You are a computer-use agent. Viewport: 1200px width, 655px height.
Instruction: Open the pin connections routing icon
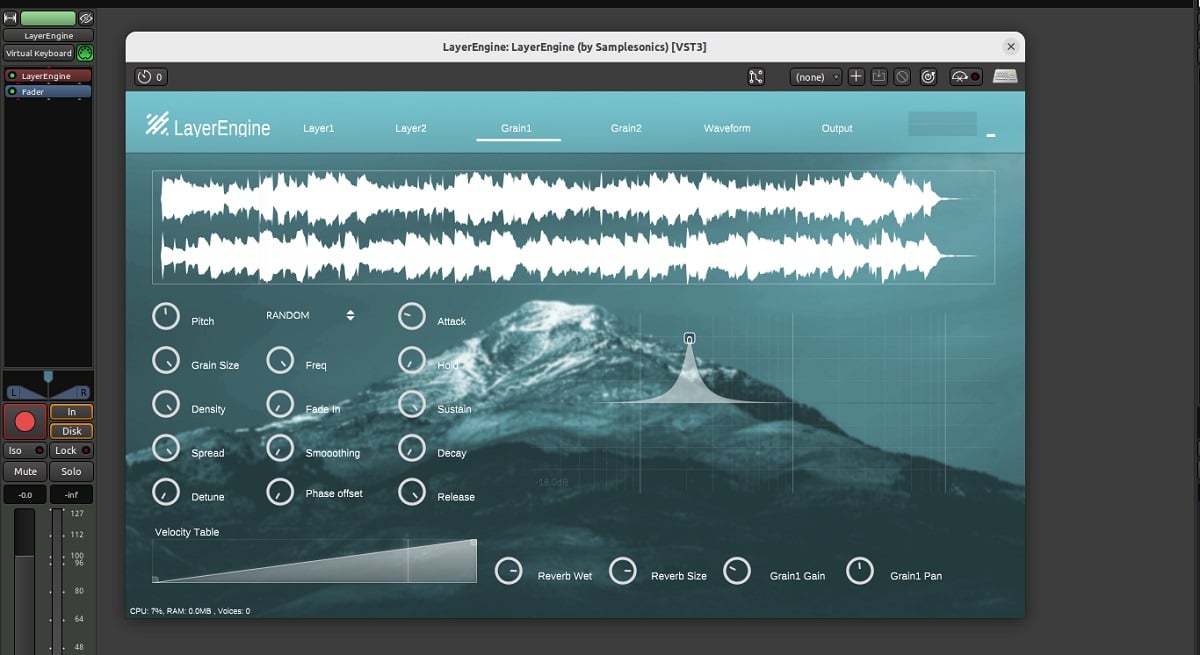[x=756, y=76]
